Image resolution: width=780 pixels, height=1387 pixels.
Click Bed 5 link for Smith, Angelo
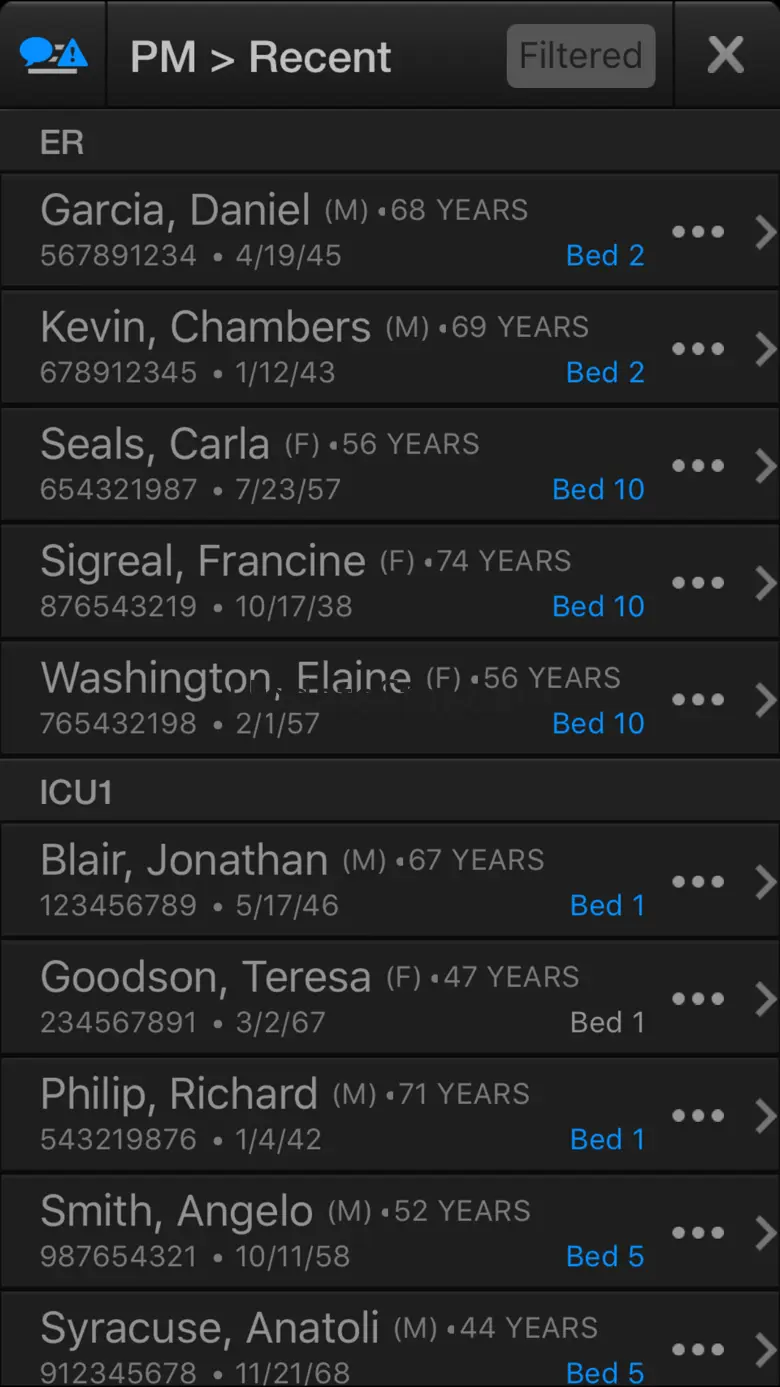click(605, 1257)
